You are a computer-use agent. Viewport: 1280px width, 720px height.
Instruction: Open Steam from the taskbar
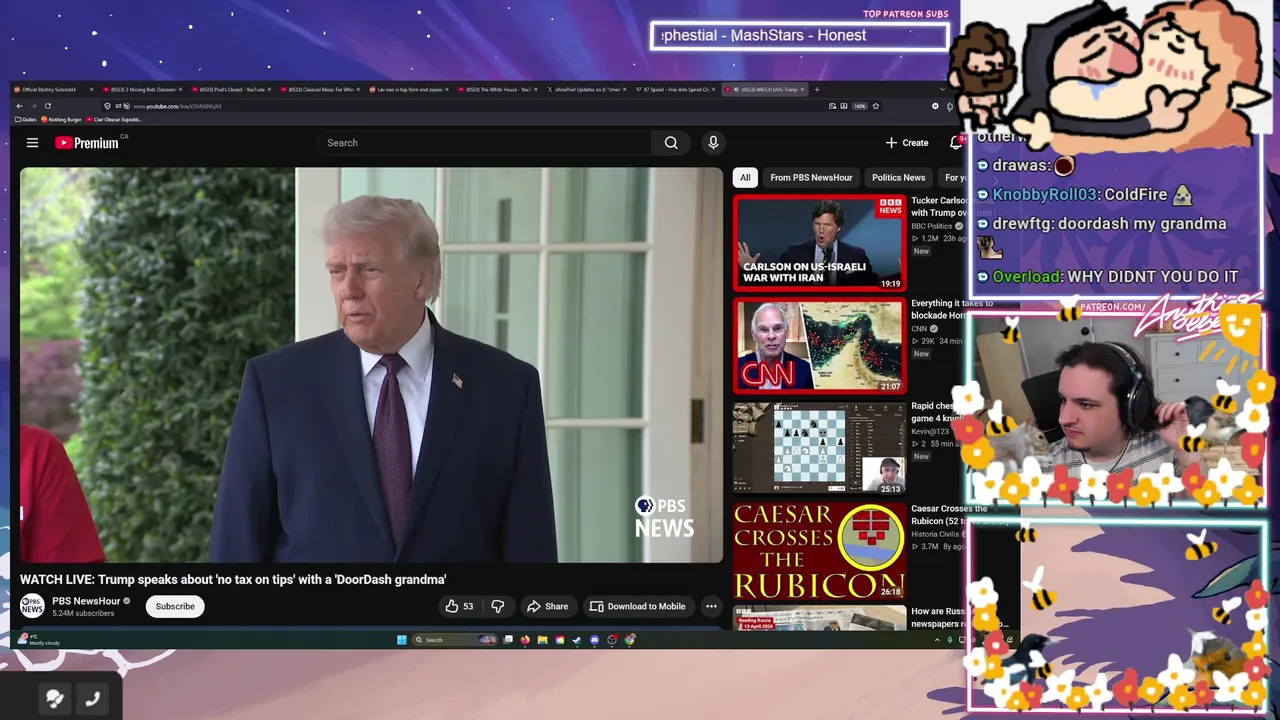(577, 640)
